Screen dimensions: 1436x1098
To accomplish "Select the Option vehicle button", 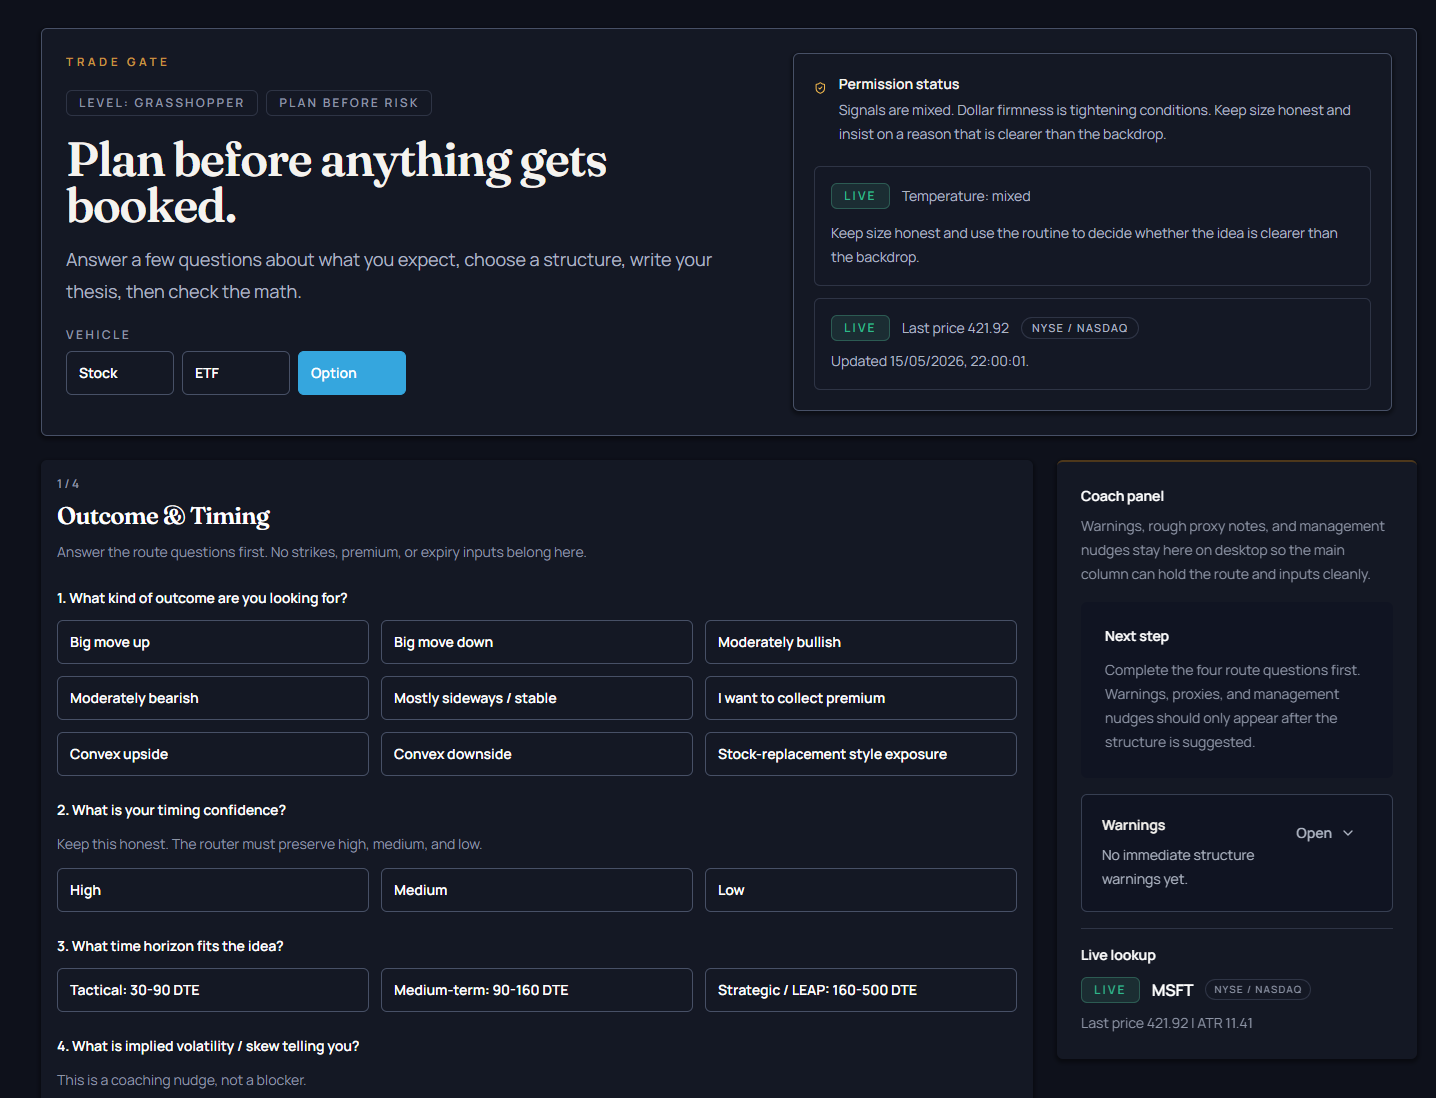I will tap(352, 373).
